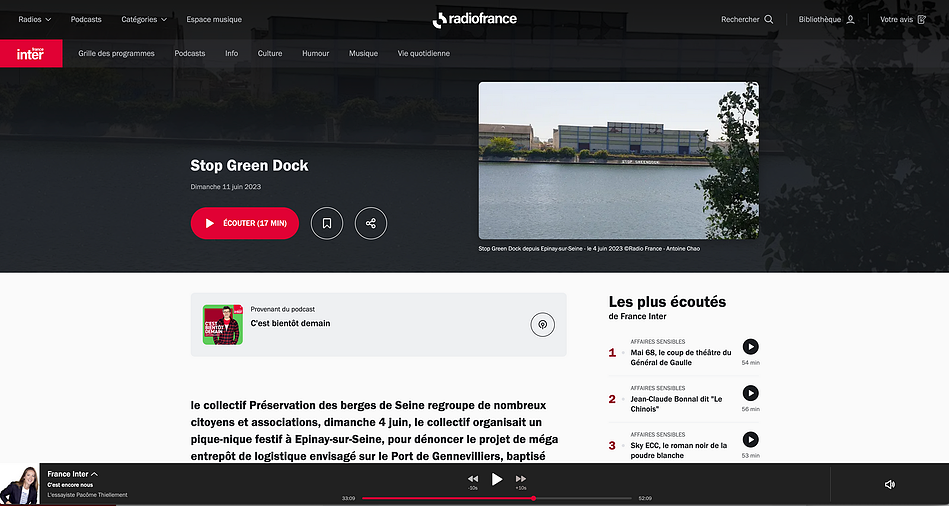949x506 pixels.
Task: Click the 52:09 total duration
Action: click(x=645, y=498)
